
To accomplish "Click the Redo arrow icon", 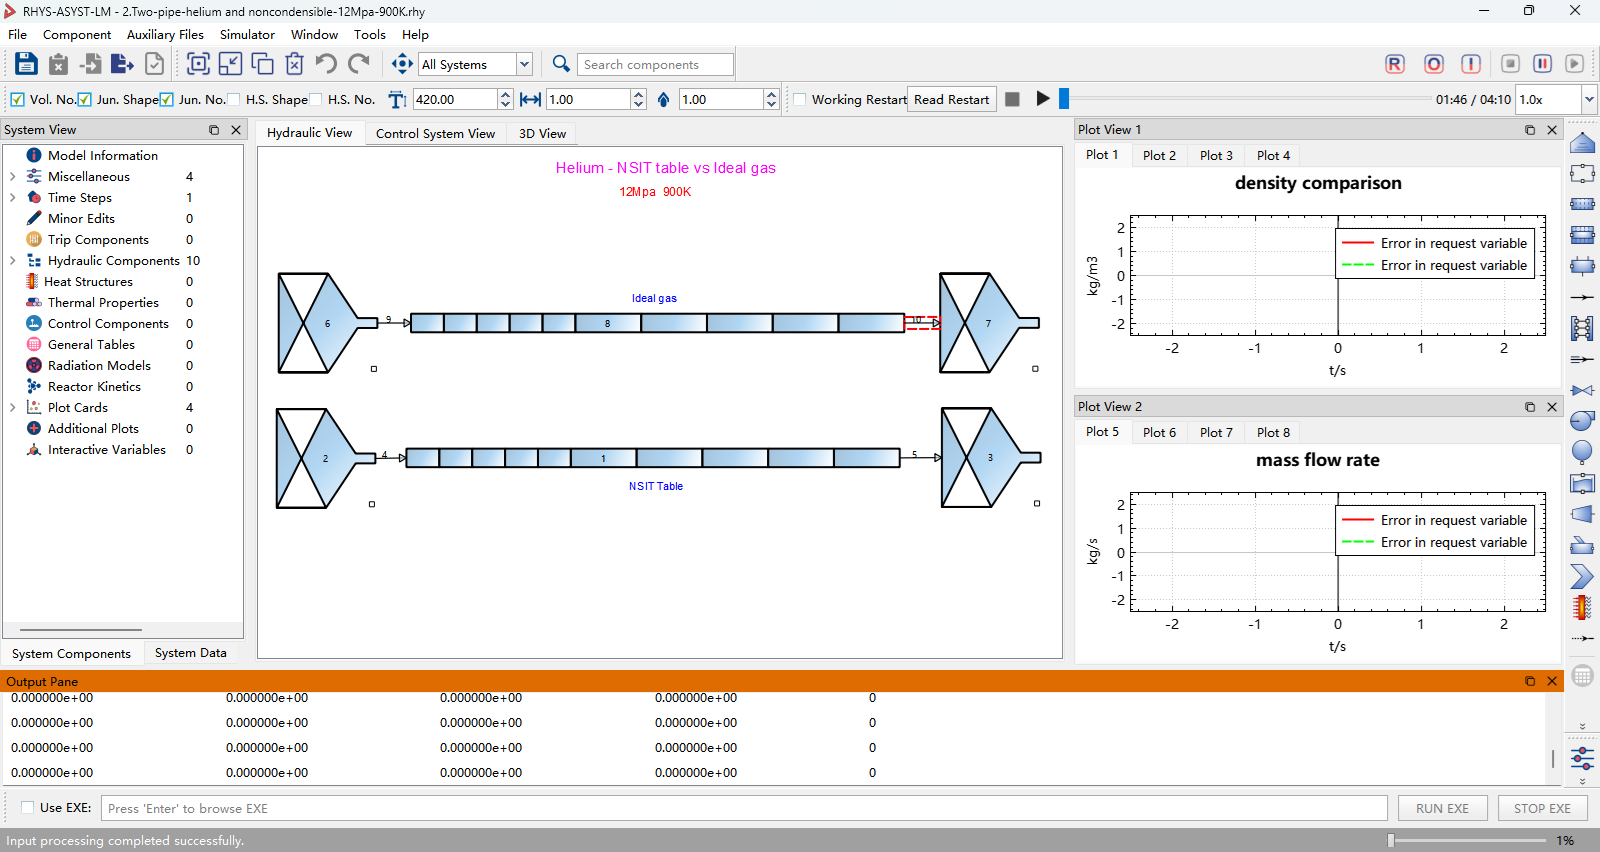I will click(x=359, y=64).
